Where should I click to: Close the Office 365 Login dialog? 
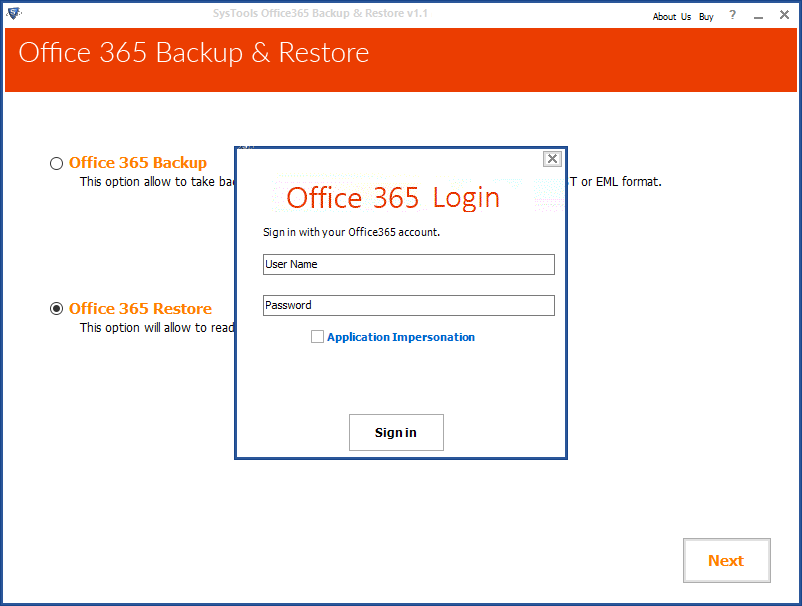click(552, 159)
